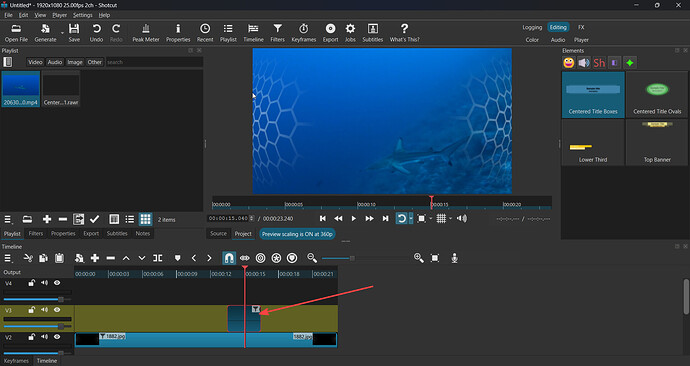Screen dimensions: 690x366
Task: Open Export from the main toolbar
Action: (x=330, y=33)
